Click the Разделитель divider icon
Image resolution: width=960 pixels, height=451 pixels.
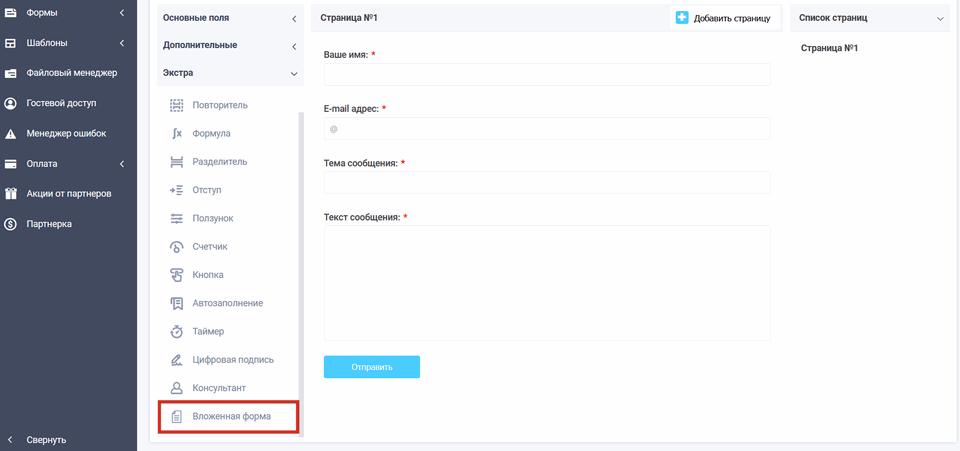tap(177, 162)
